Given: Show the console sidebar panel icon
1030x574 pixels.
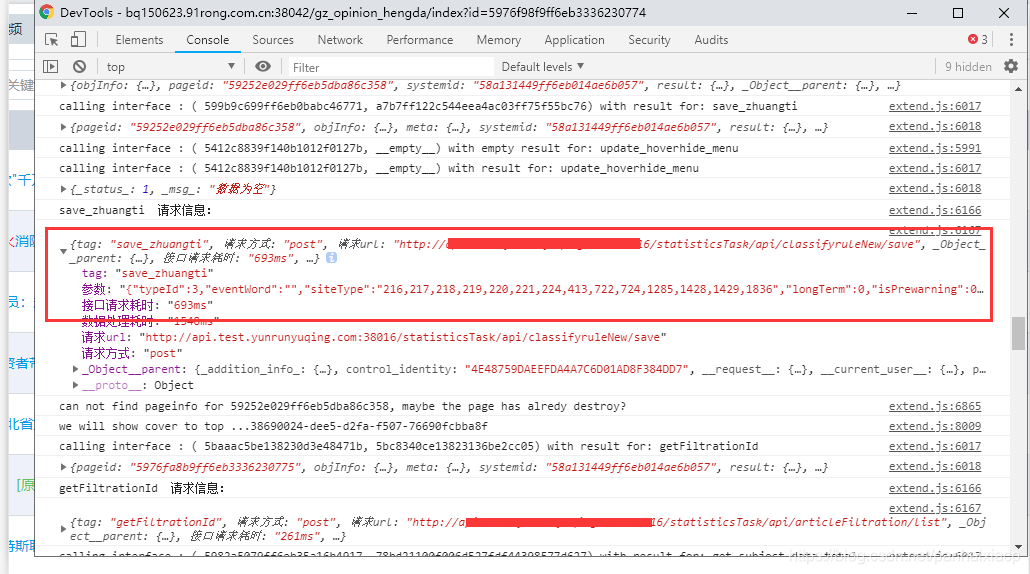Looking at the screenshot, I should click(x=51, y=66).
